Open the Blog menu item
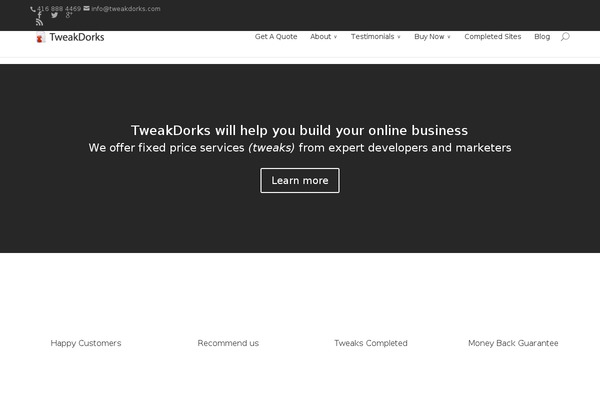Viewport: 600px width, 400px height. click(x=542, y=37)
